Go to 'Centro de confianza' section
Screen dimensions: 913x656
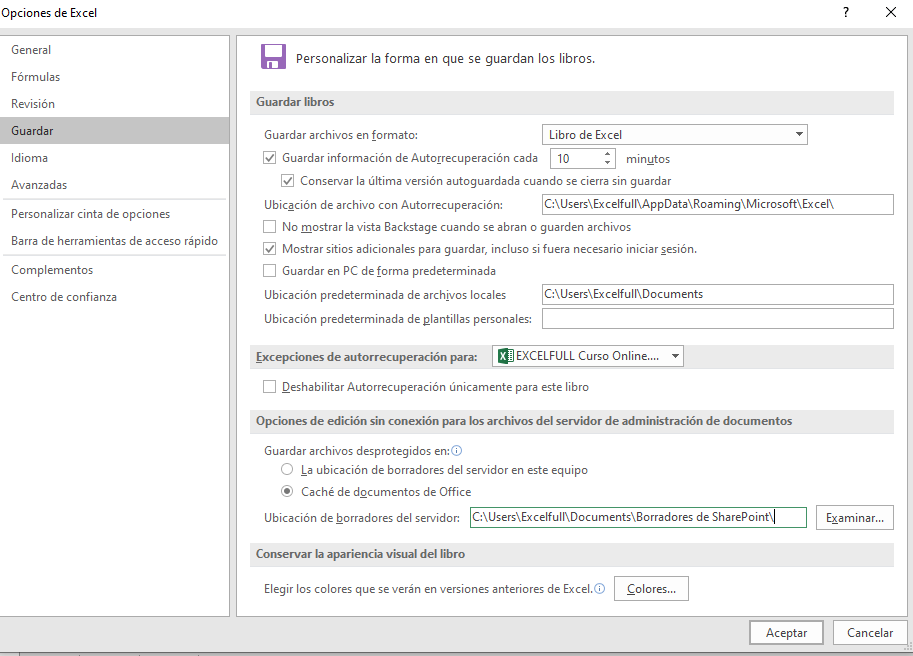click(x=64, y=297)
